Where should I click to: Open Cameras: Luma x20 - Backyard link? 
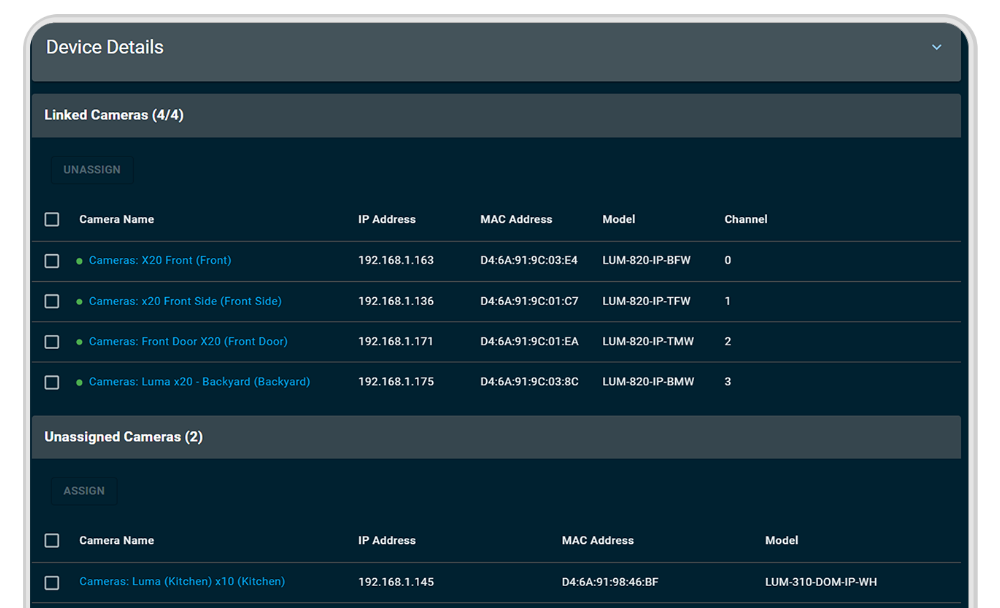[199, 382]
